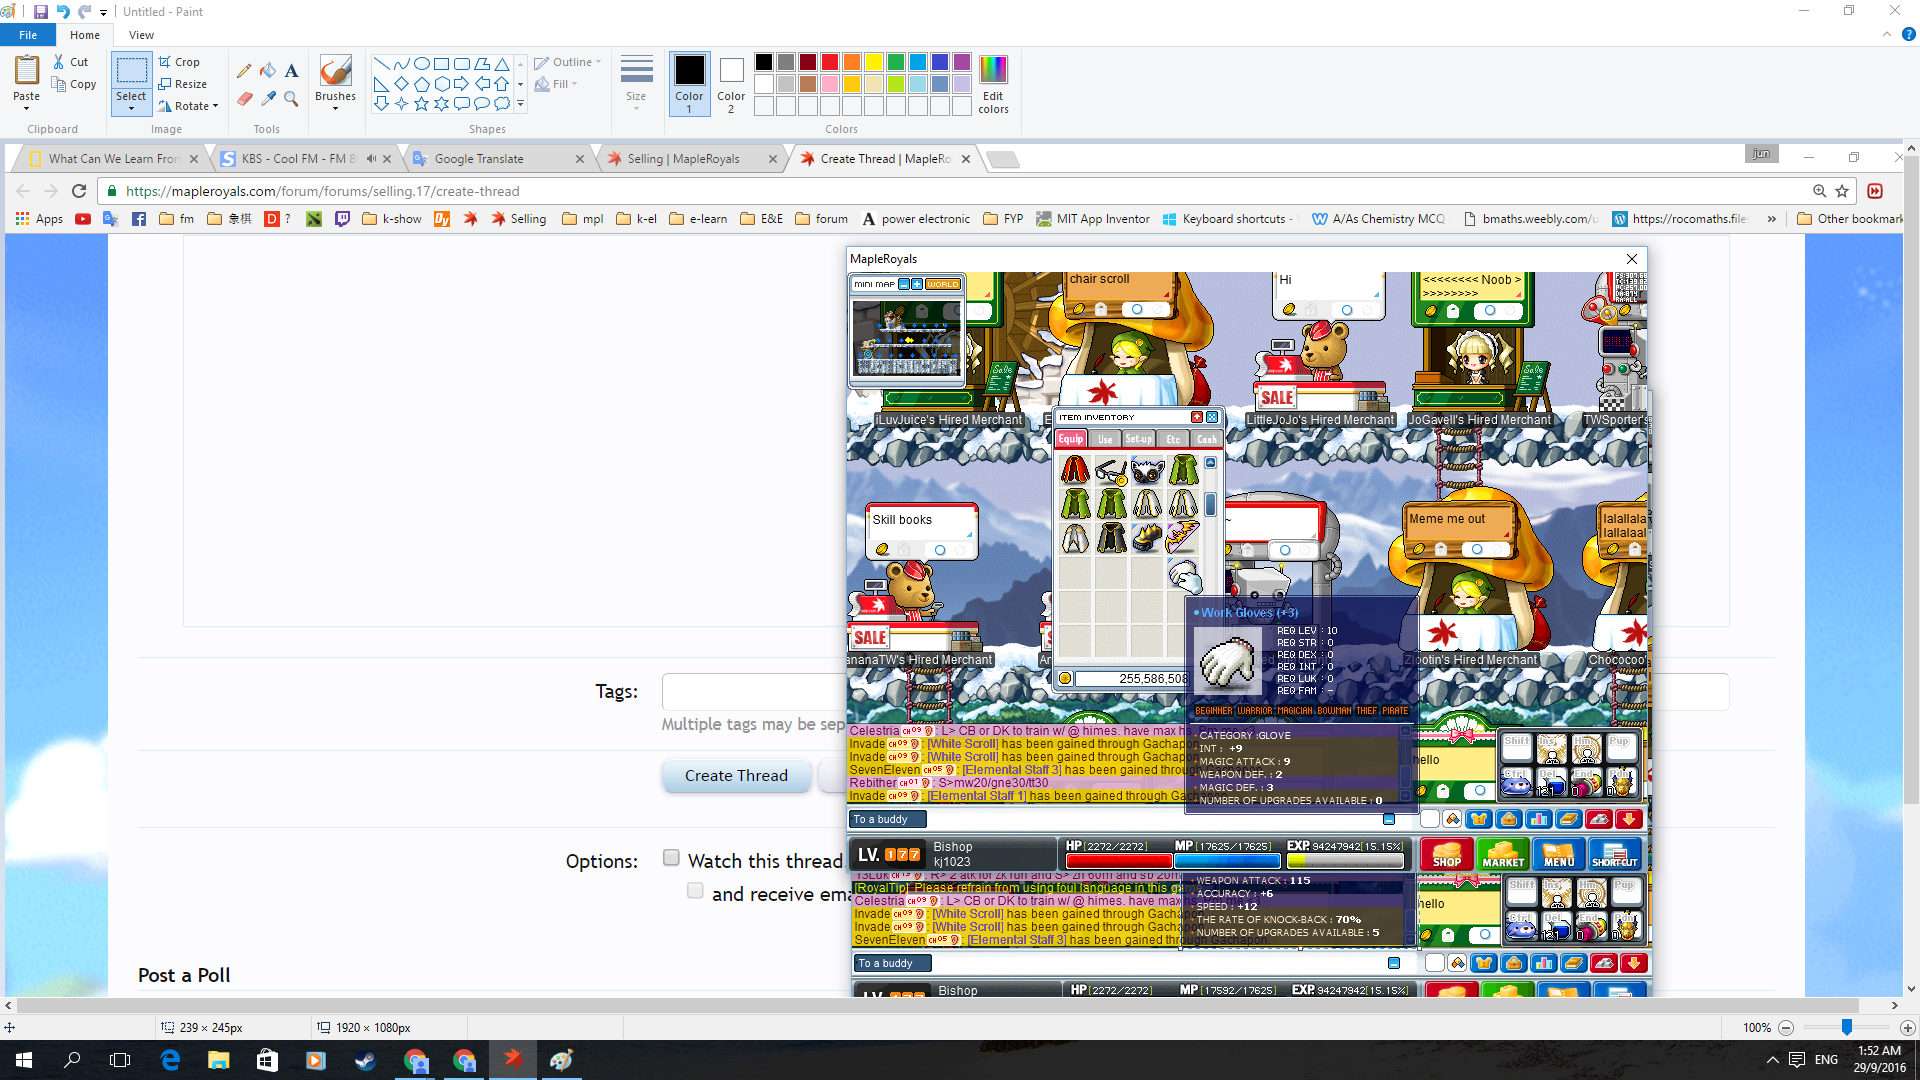Select the five-point star shape

(421, 103)
